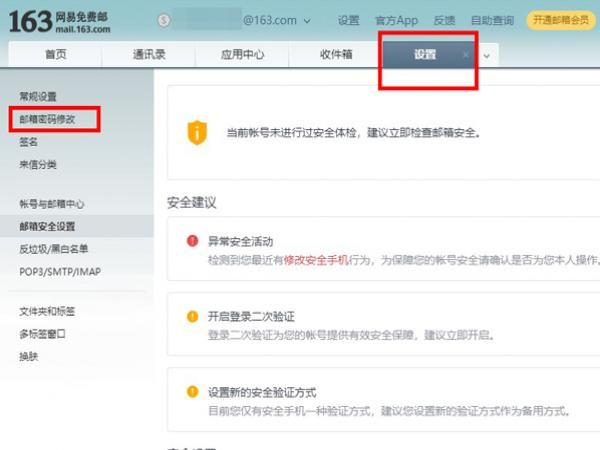Open 反垃圾/黑白名单 in the sidebar

(x=54, y=249)
